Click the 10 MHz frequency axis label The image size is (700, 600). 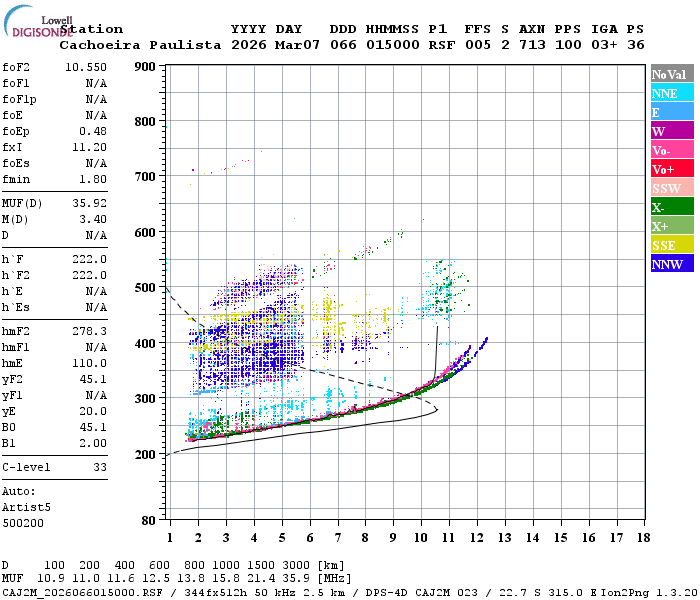pyautogui.click(x=421, y=538)
